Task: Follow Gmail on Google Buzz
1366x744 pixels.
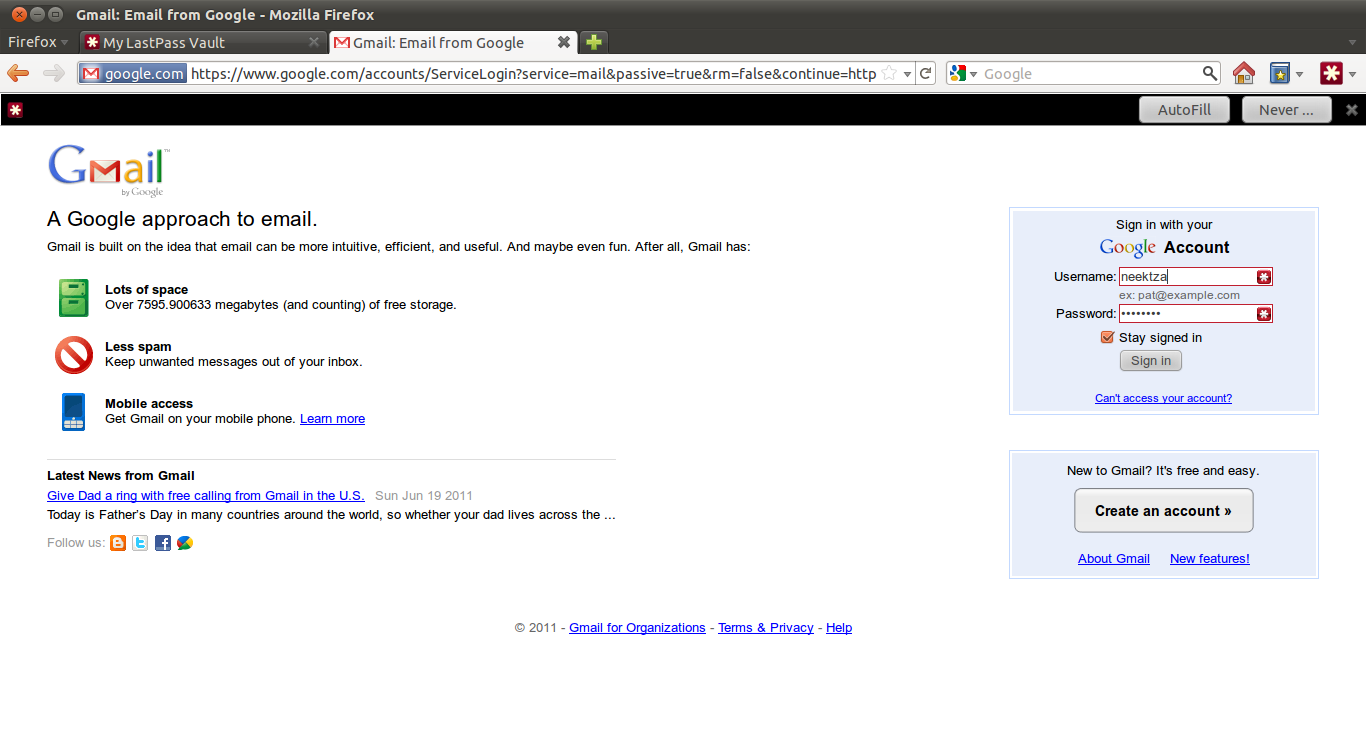Action: click(x=185, y=543)
